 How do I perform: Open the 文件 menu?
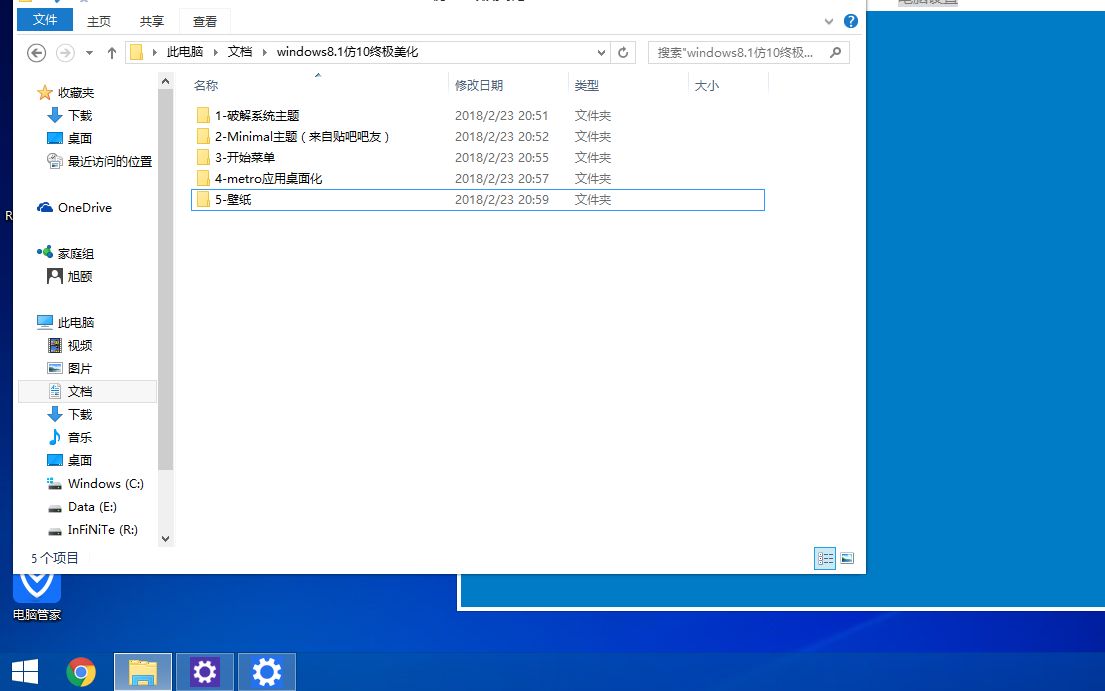[x=44, y=19]
